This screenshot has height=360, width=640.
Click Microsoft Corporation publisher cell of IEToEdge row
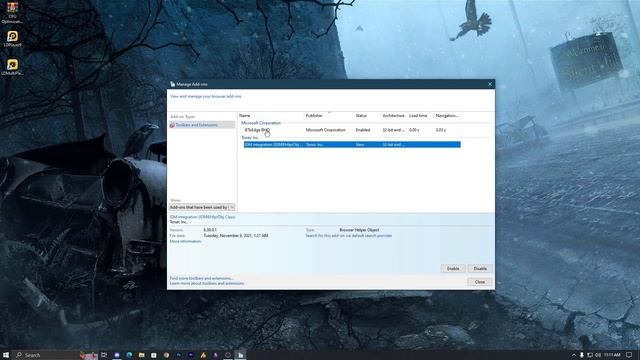[x=326, y=130]
